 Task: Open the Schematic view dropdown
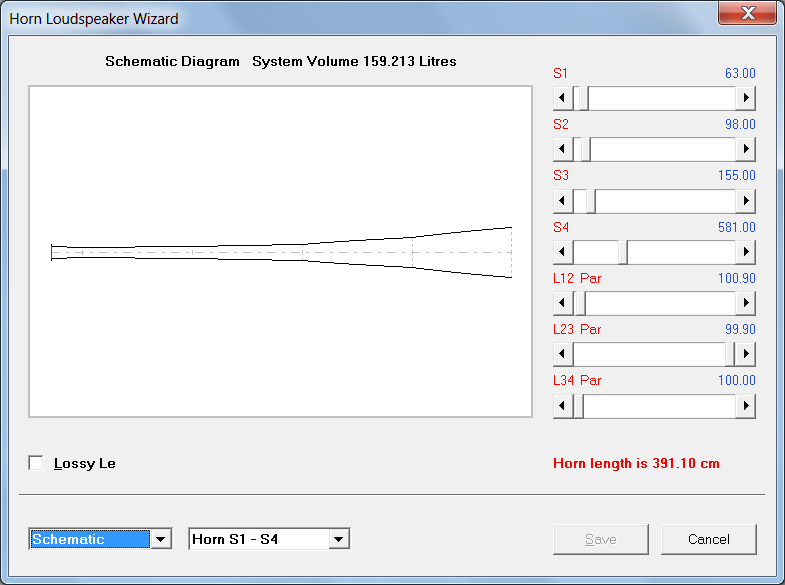click(x=161, y=539)
